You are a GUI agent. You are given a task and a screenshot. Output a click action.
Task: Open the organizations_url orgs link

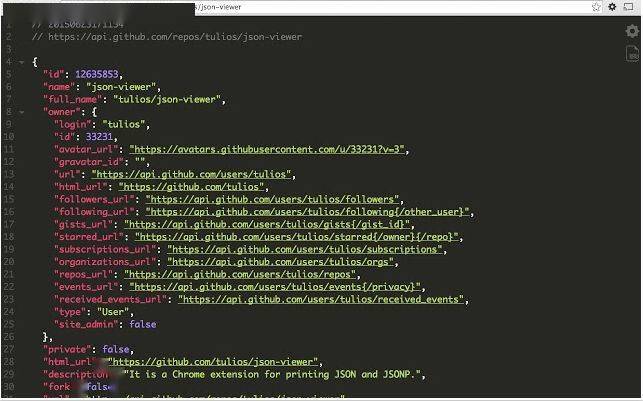tap(282, 262)
